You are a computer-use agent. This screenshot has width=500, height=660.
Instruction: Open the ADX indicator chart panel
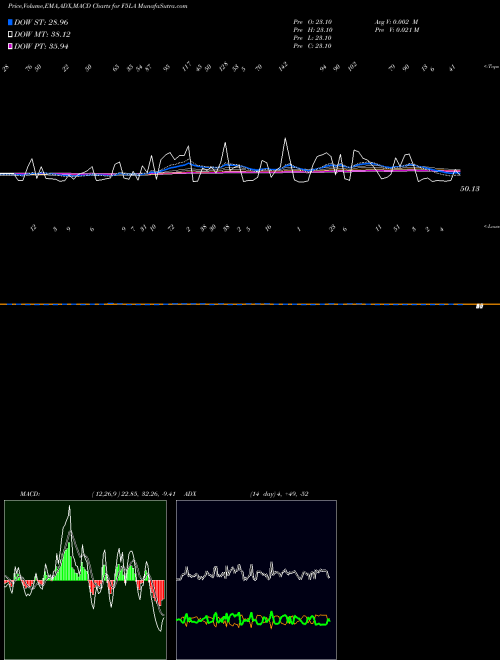tap(256, 580)
